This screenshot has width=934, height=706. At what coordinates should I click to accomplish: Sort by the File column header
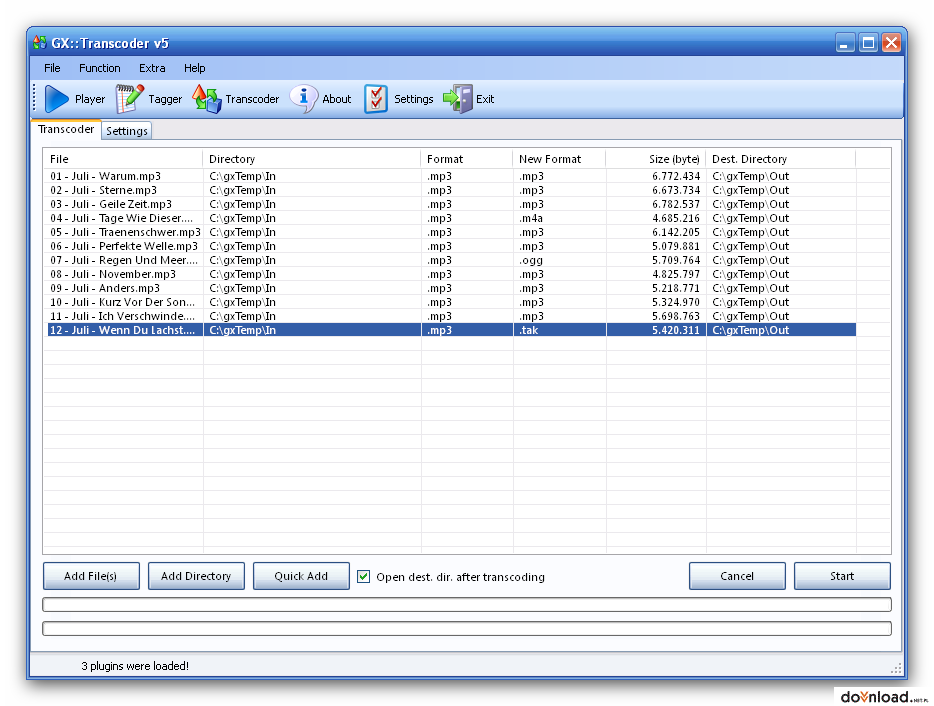click(123, 159)
